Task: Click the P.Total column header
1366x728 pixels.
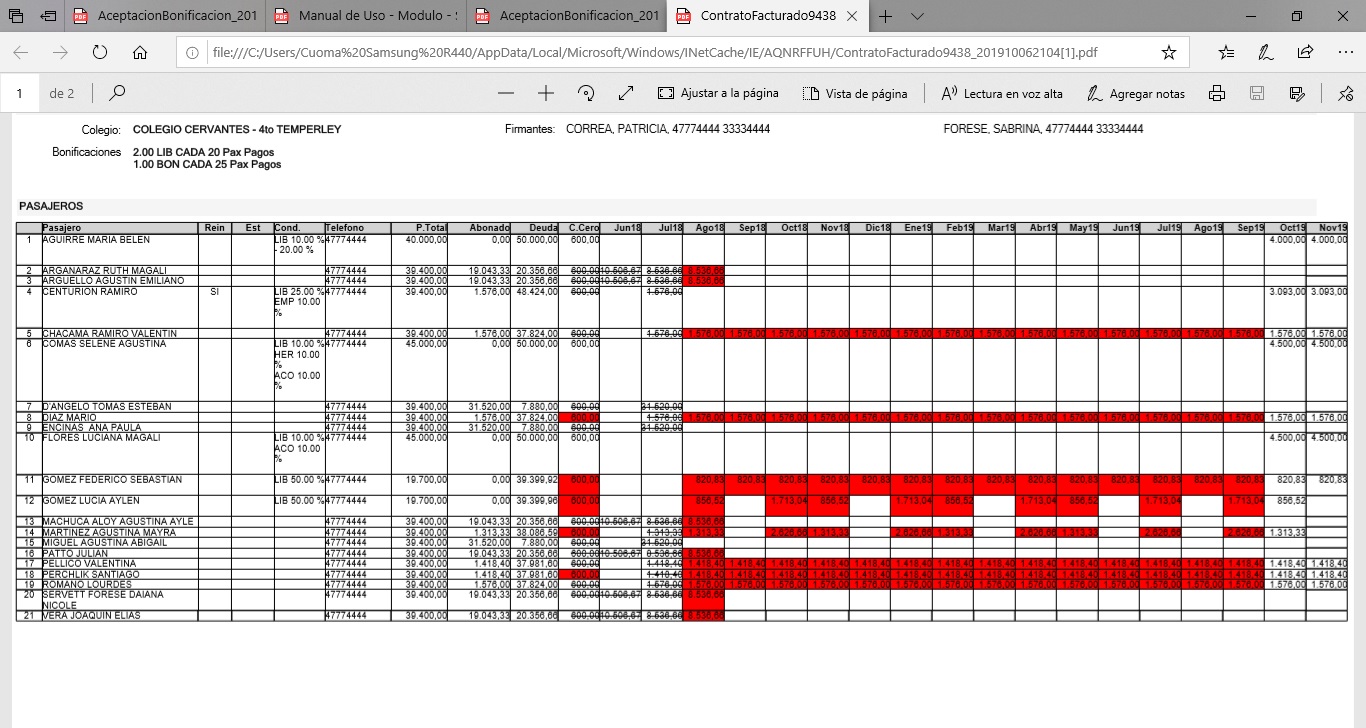Action: [418, 228]
